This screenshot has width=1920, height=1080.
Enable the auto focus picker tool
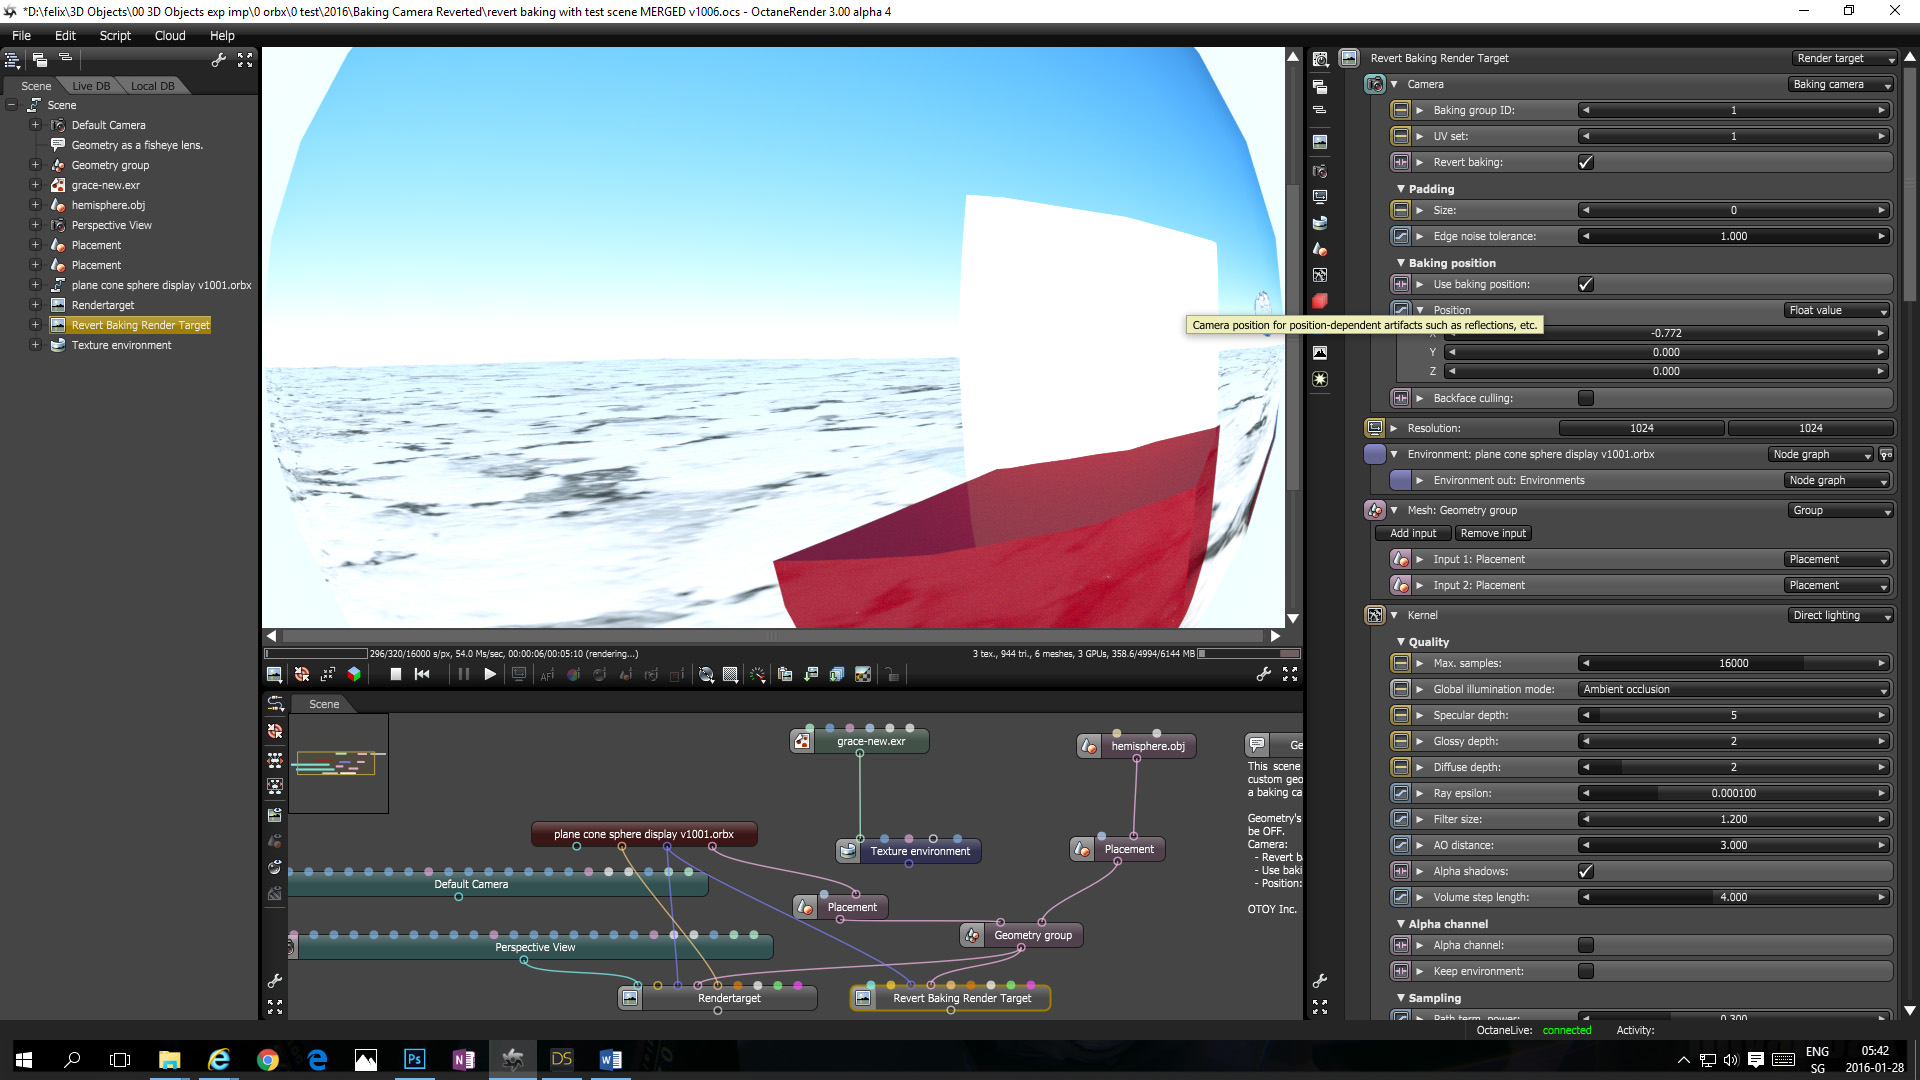tap(547, 675)
